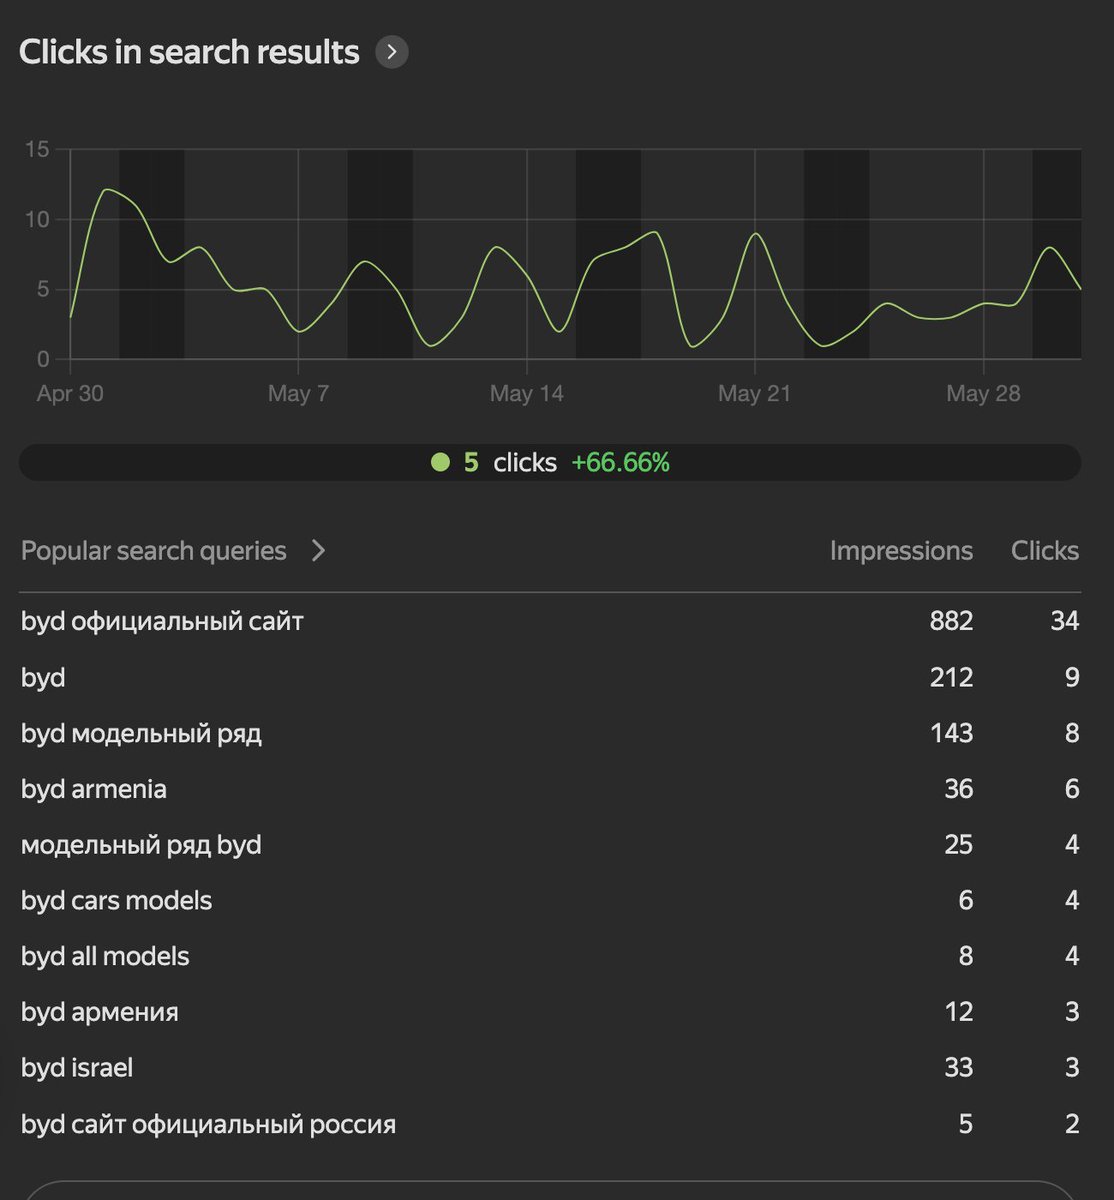Screen dimensions: 1114x1200
Task: Select query byd армения
Action: tap(100, 1012)
